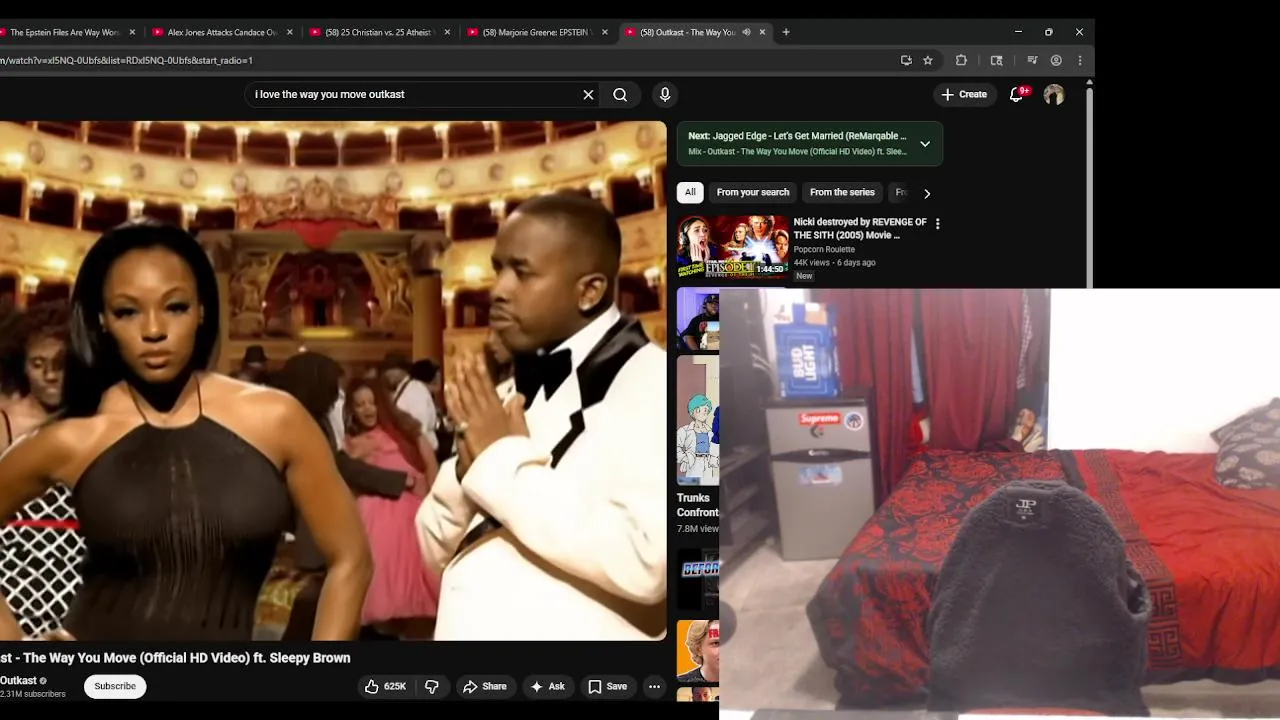
Task: Open the Ask AI button
Action: 548,686
